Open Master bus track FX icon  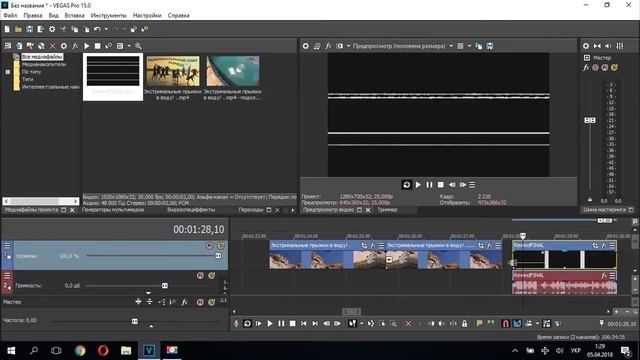[184, 302]
